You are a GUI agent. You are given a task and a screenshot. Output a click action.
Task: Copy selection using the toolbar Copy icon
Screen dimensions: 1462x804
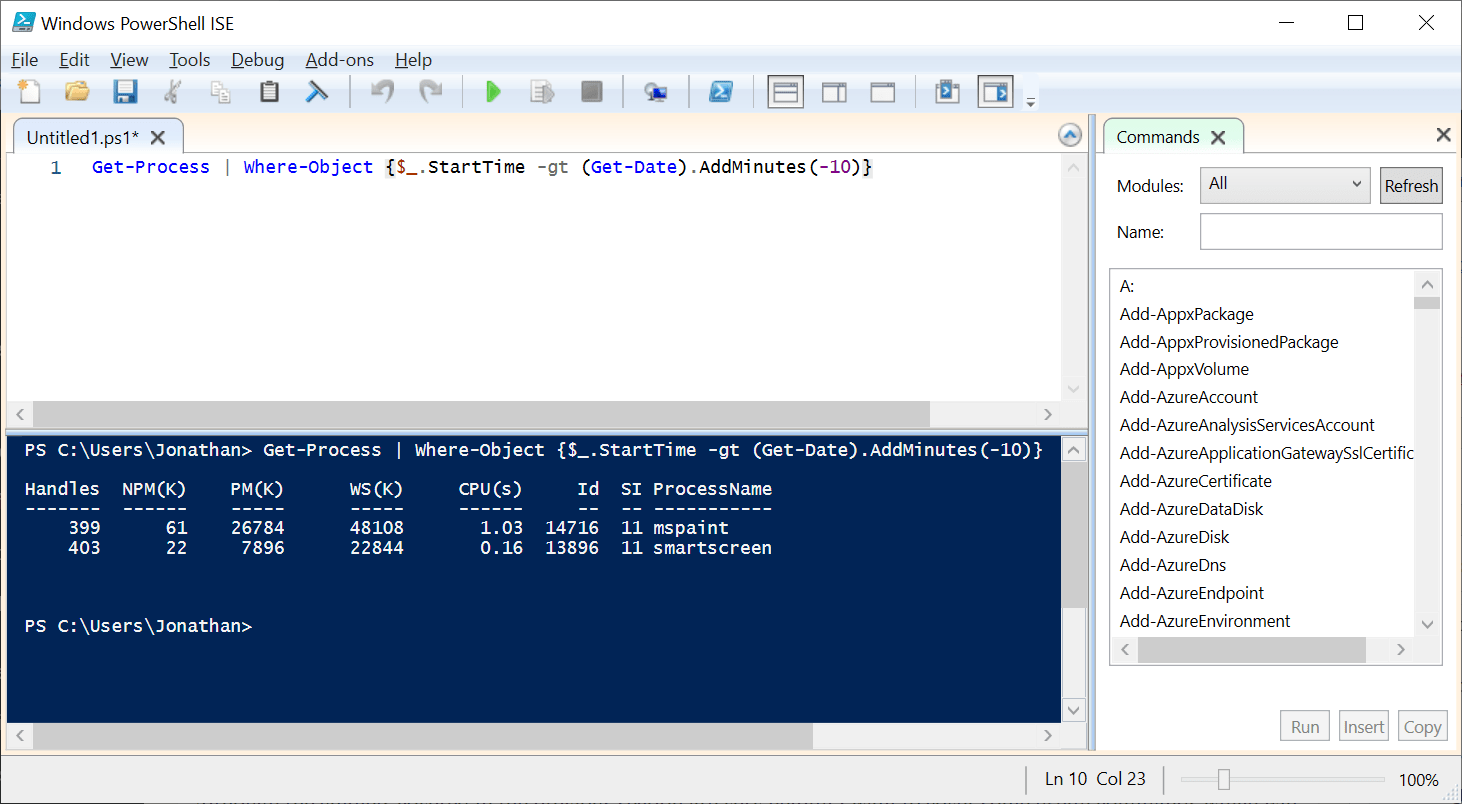pyautogui.click(x=220, y=92)
